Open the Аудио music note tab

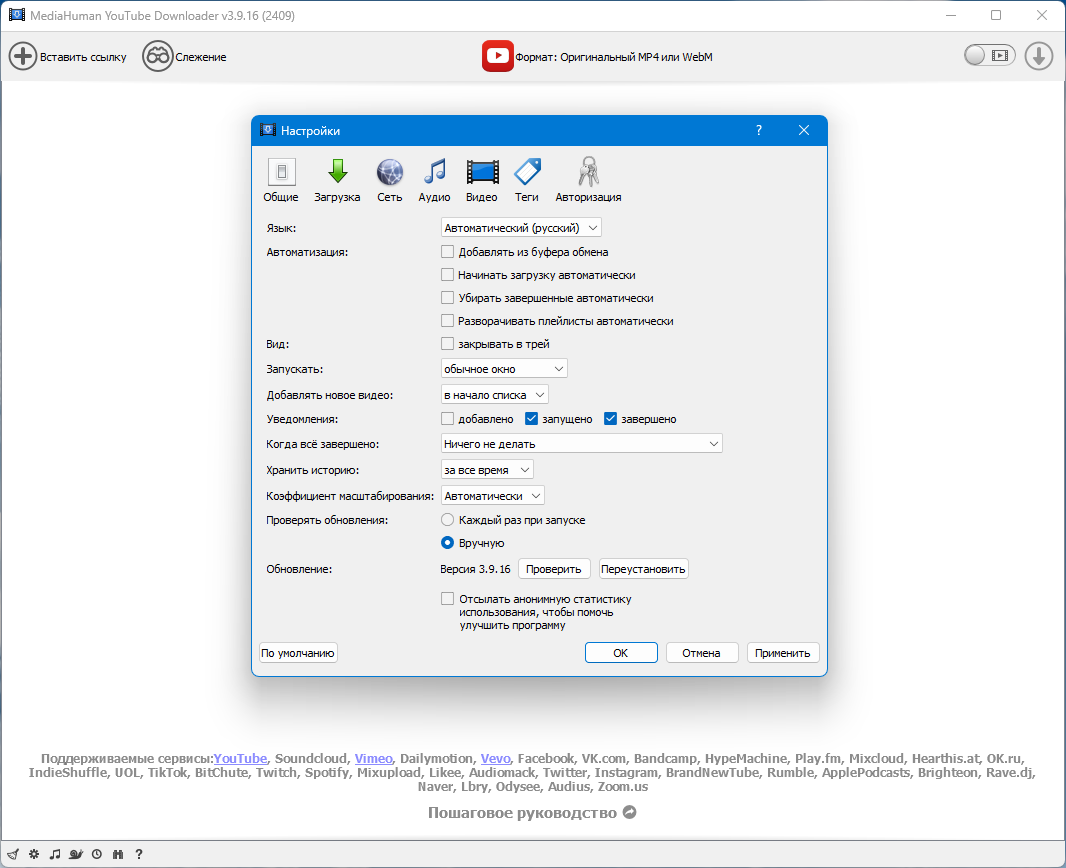pos(434,171)
